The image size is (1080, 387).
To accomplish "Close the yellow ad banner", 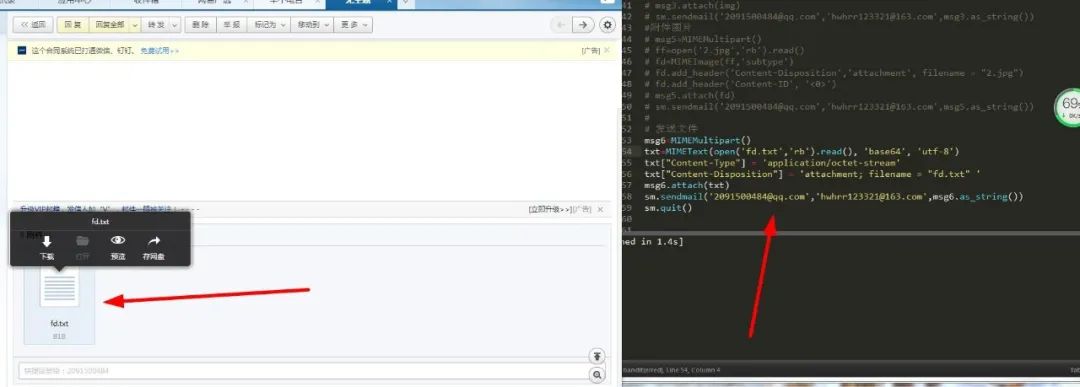I will pyautogui.click(x=607, y=50).
